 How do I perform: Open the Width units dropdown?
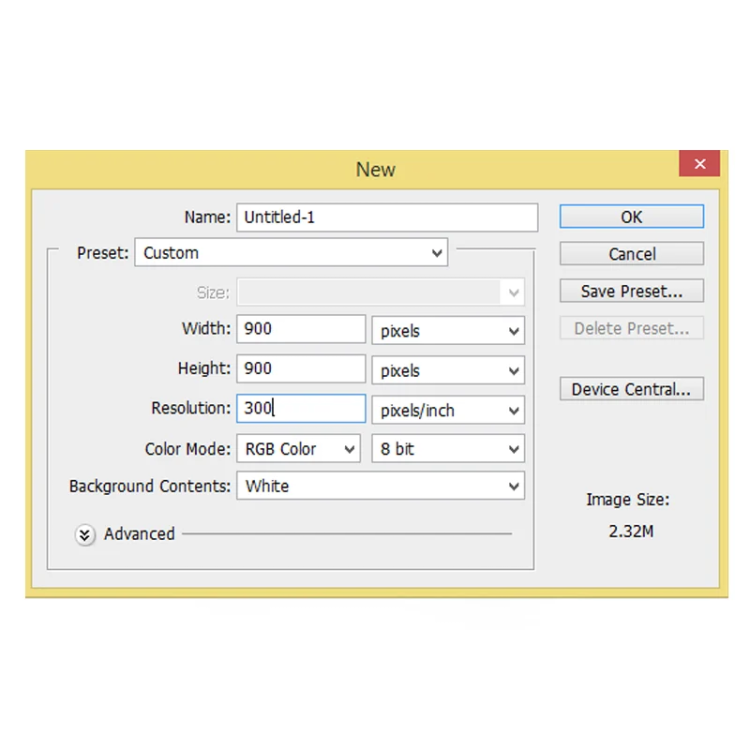(x=448, y=331)
